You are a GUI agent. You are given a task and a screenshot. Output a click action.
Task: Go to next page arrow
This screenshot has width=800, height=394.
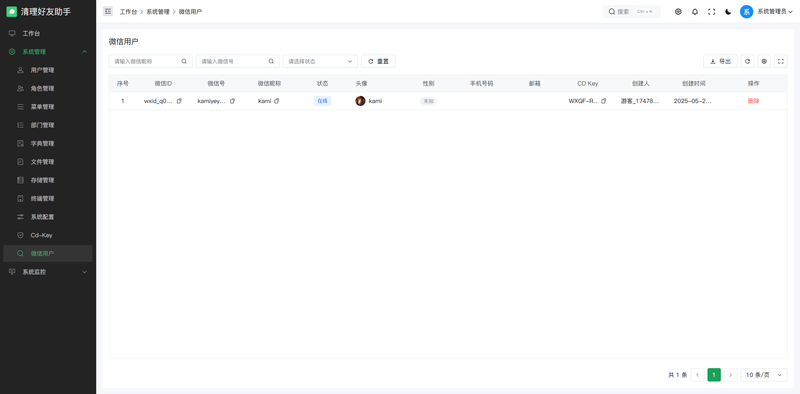pyautogui.click(x=731, y=375)
